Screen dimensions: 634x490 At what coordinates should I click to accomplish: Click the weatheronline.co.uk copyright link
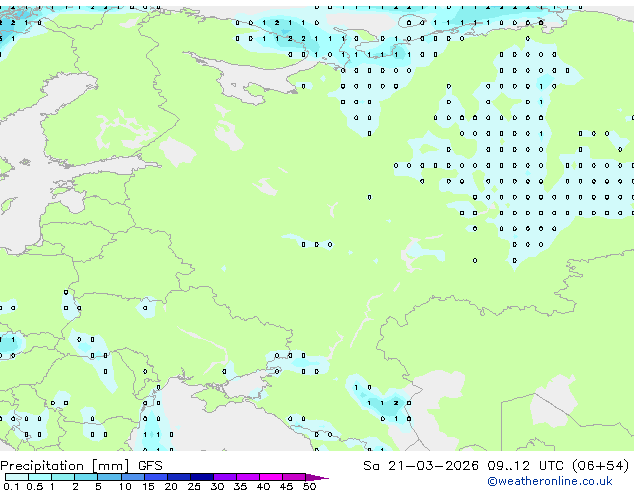pos(549,481)
